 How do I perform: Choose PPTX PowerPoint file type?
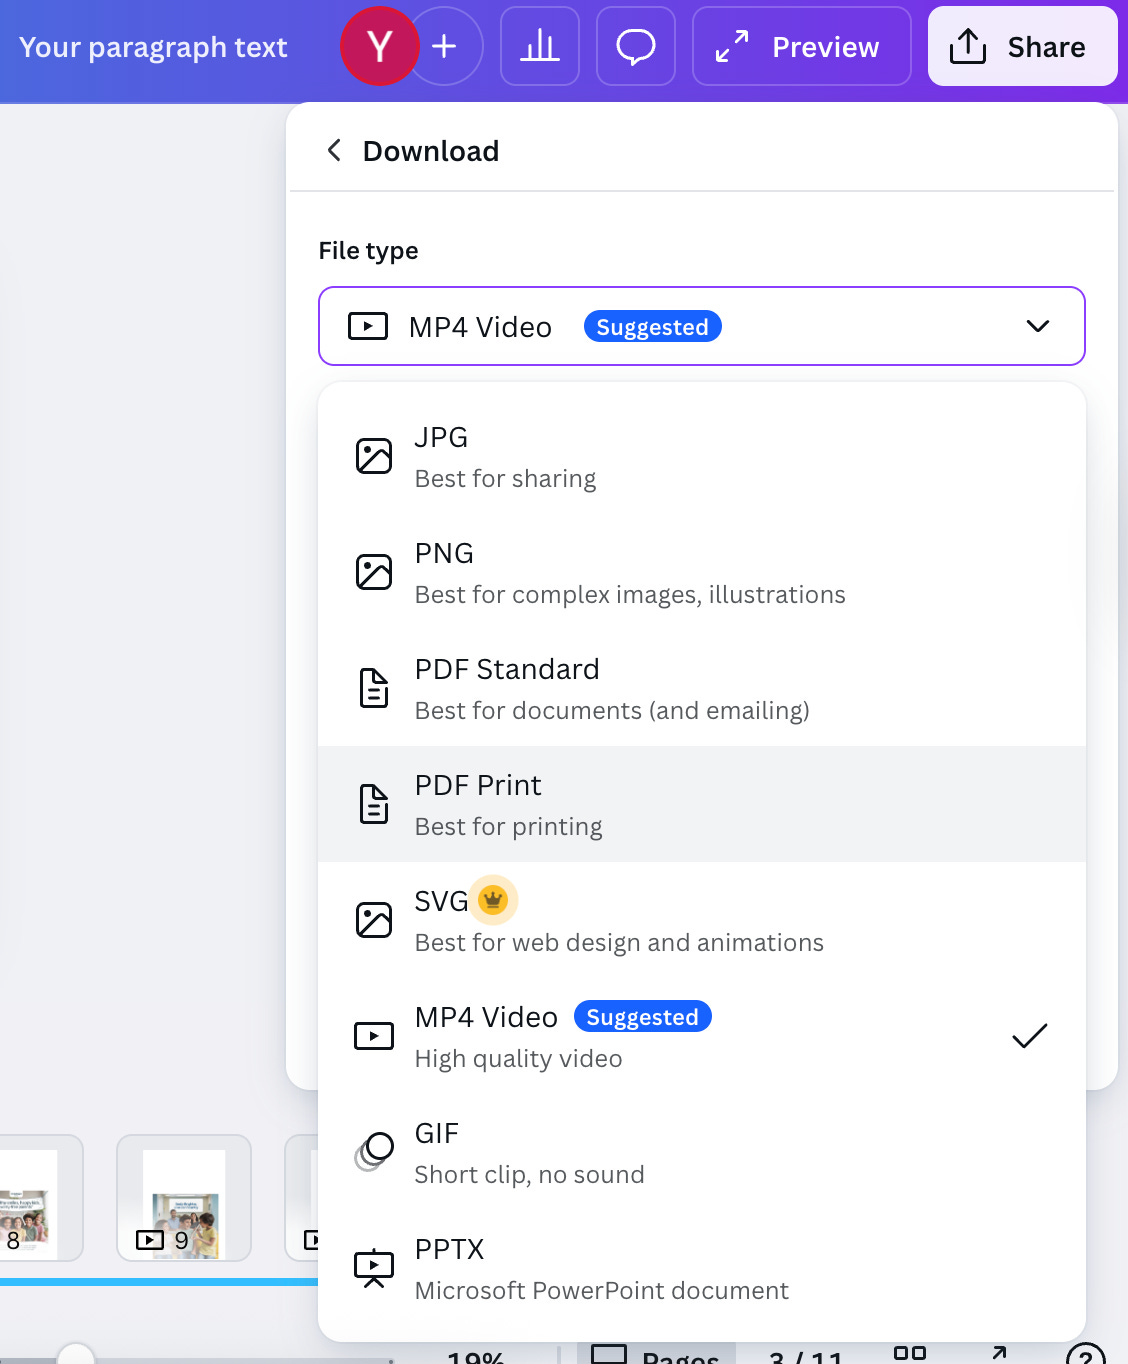pos(702,1268)
